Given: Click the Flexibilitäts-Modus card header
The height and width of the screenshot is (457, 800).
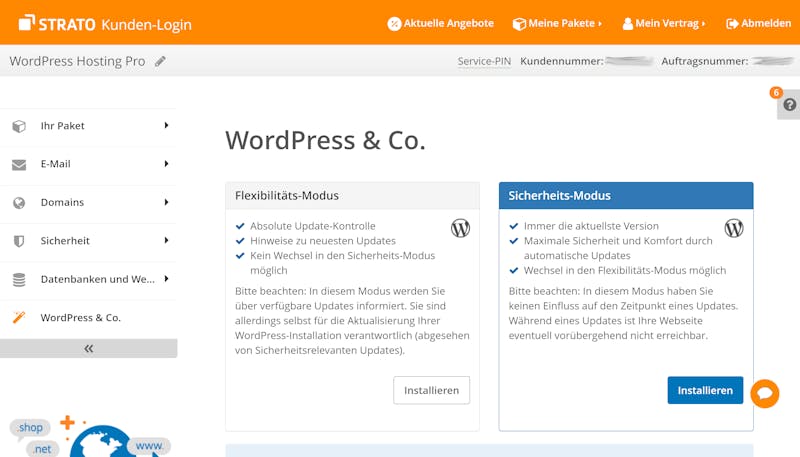Looking at the screenshot, I should (352, 195).
